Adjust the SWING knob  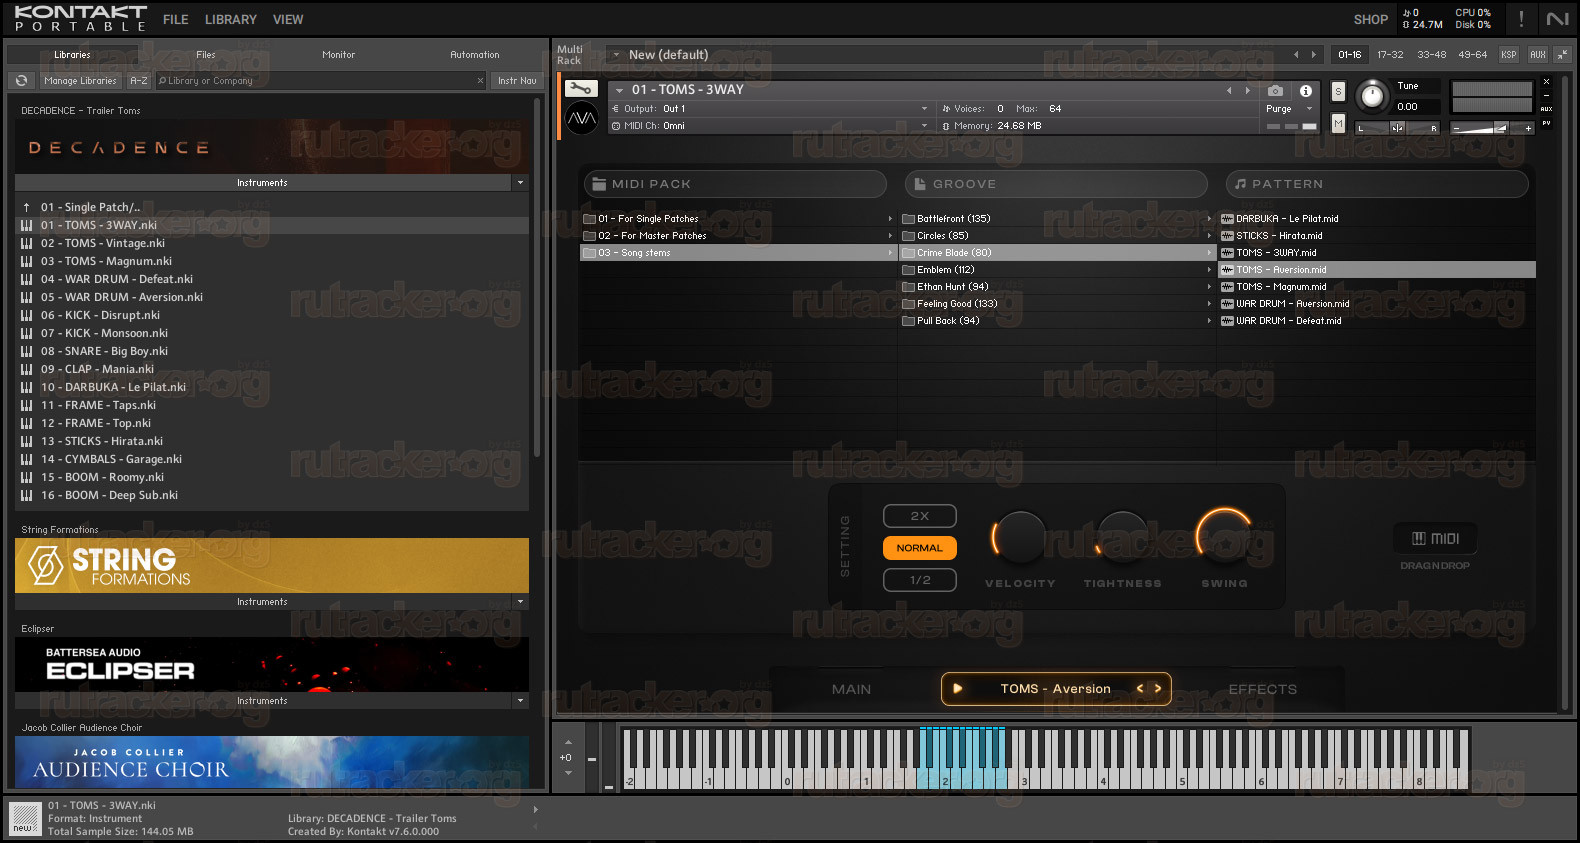coord(1224,537)
